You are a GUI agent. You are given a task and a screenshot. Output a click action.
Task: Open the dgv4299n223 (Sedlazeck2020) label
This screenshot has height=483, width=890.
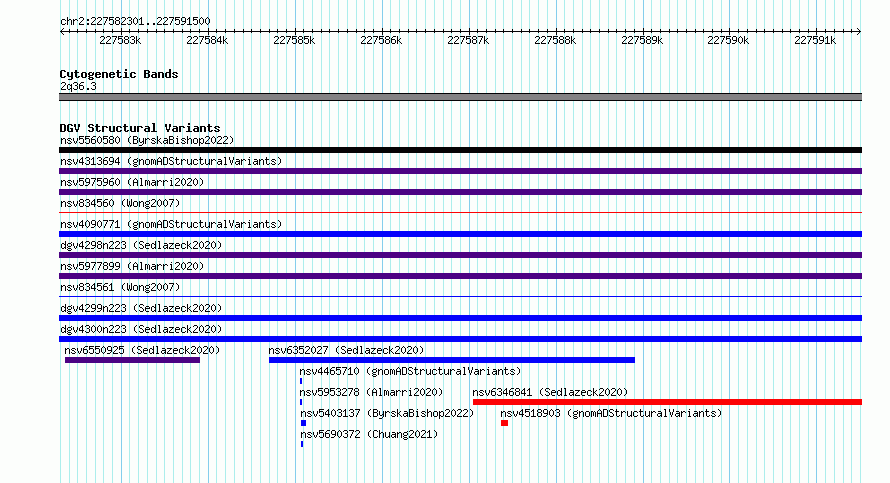click(141, 308)
